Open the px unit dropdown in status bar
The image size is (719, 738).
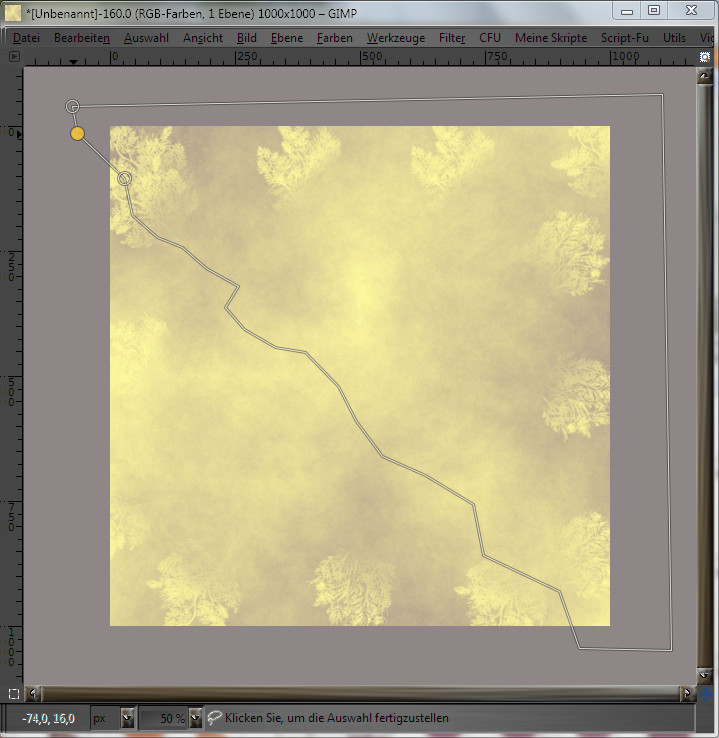[127, 718]
